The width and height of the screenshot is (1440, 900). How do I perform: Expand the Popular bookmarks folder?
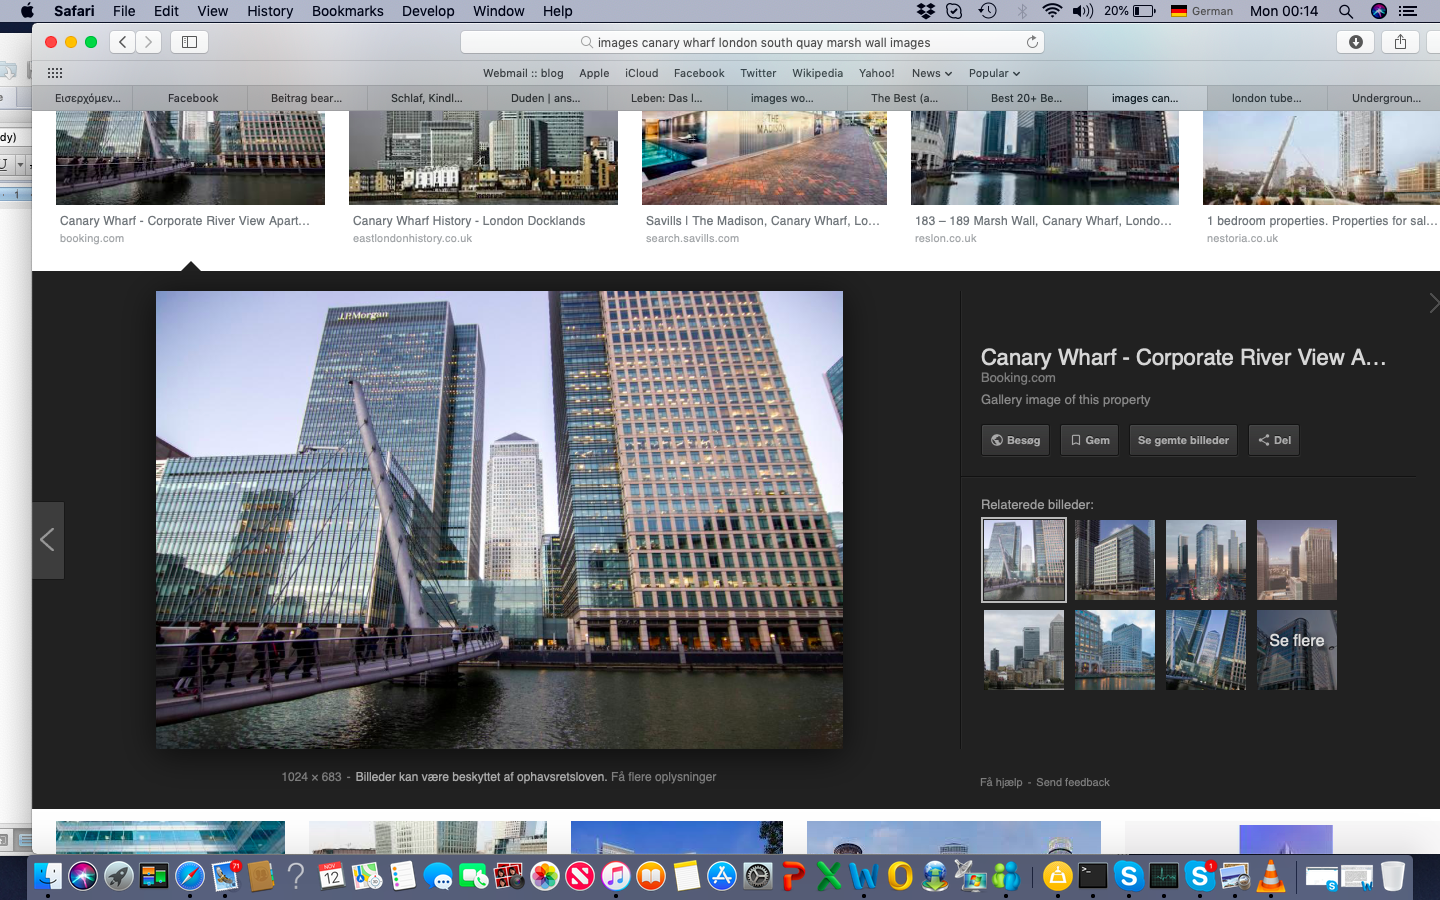tap(994, 73)
